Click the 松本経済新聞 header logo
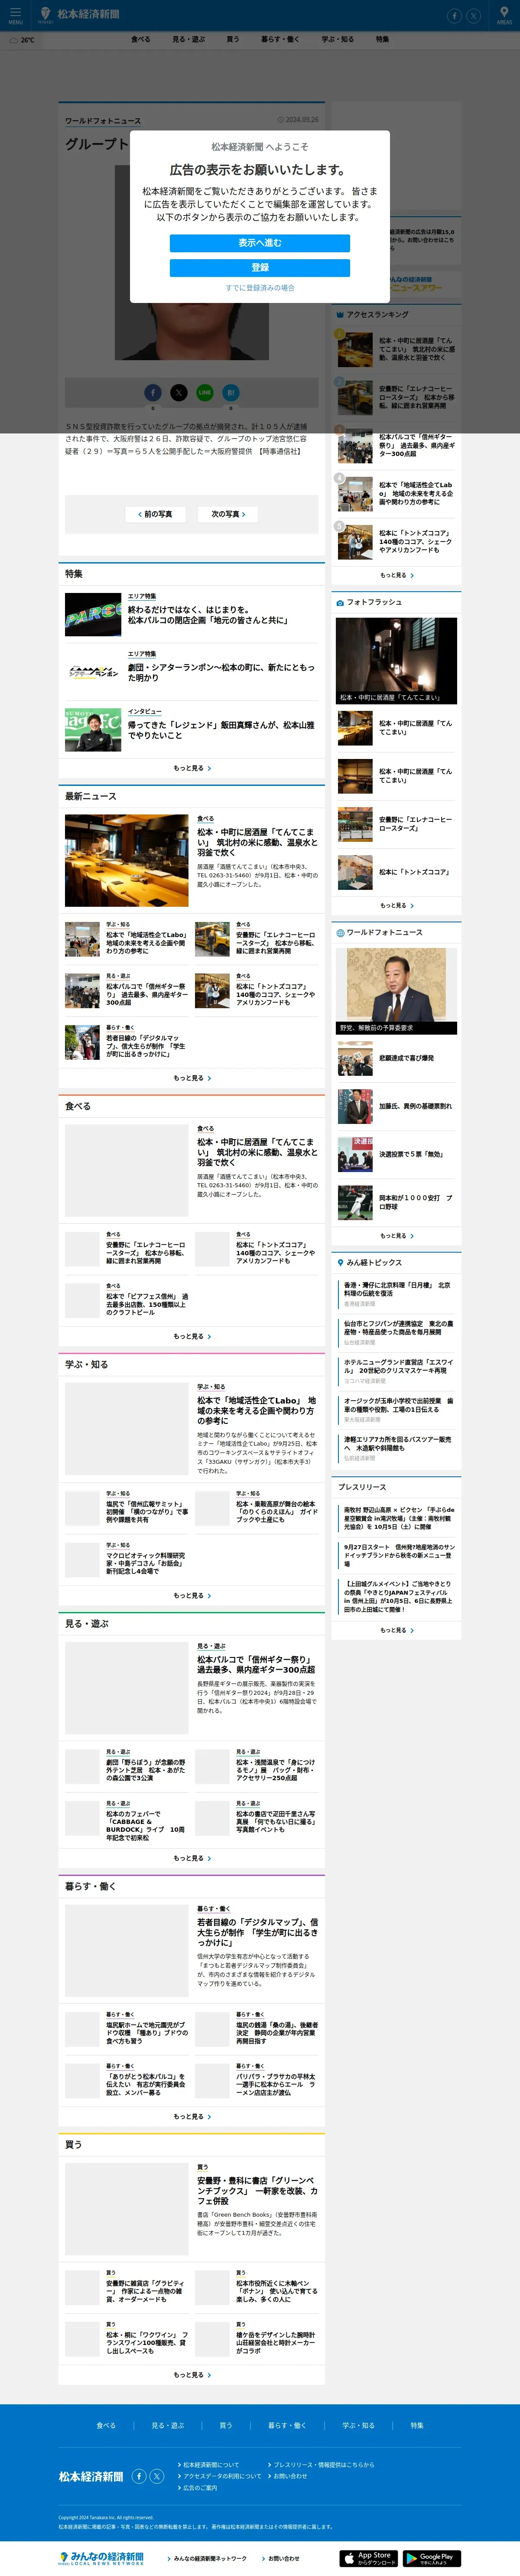The image size is (520, 2576). [x=79, y=15]
